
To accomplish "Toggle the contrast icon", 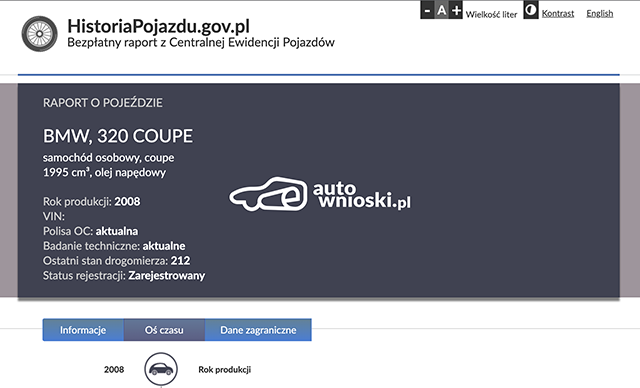I will pos(531,10).
